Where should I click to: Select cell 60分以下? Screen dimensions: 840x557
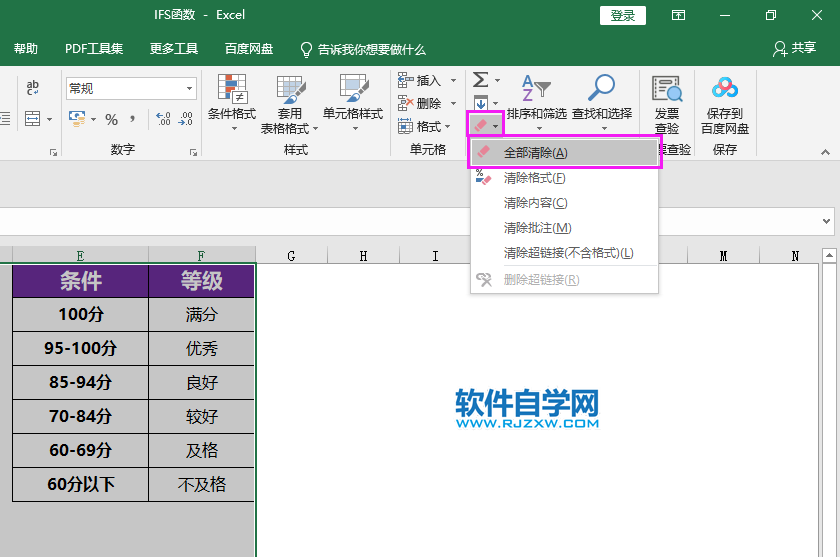coord(80,485)
